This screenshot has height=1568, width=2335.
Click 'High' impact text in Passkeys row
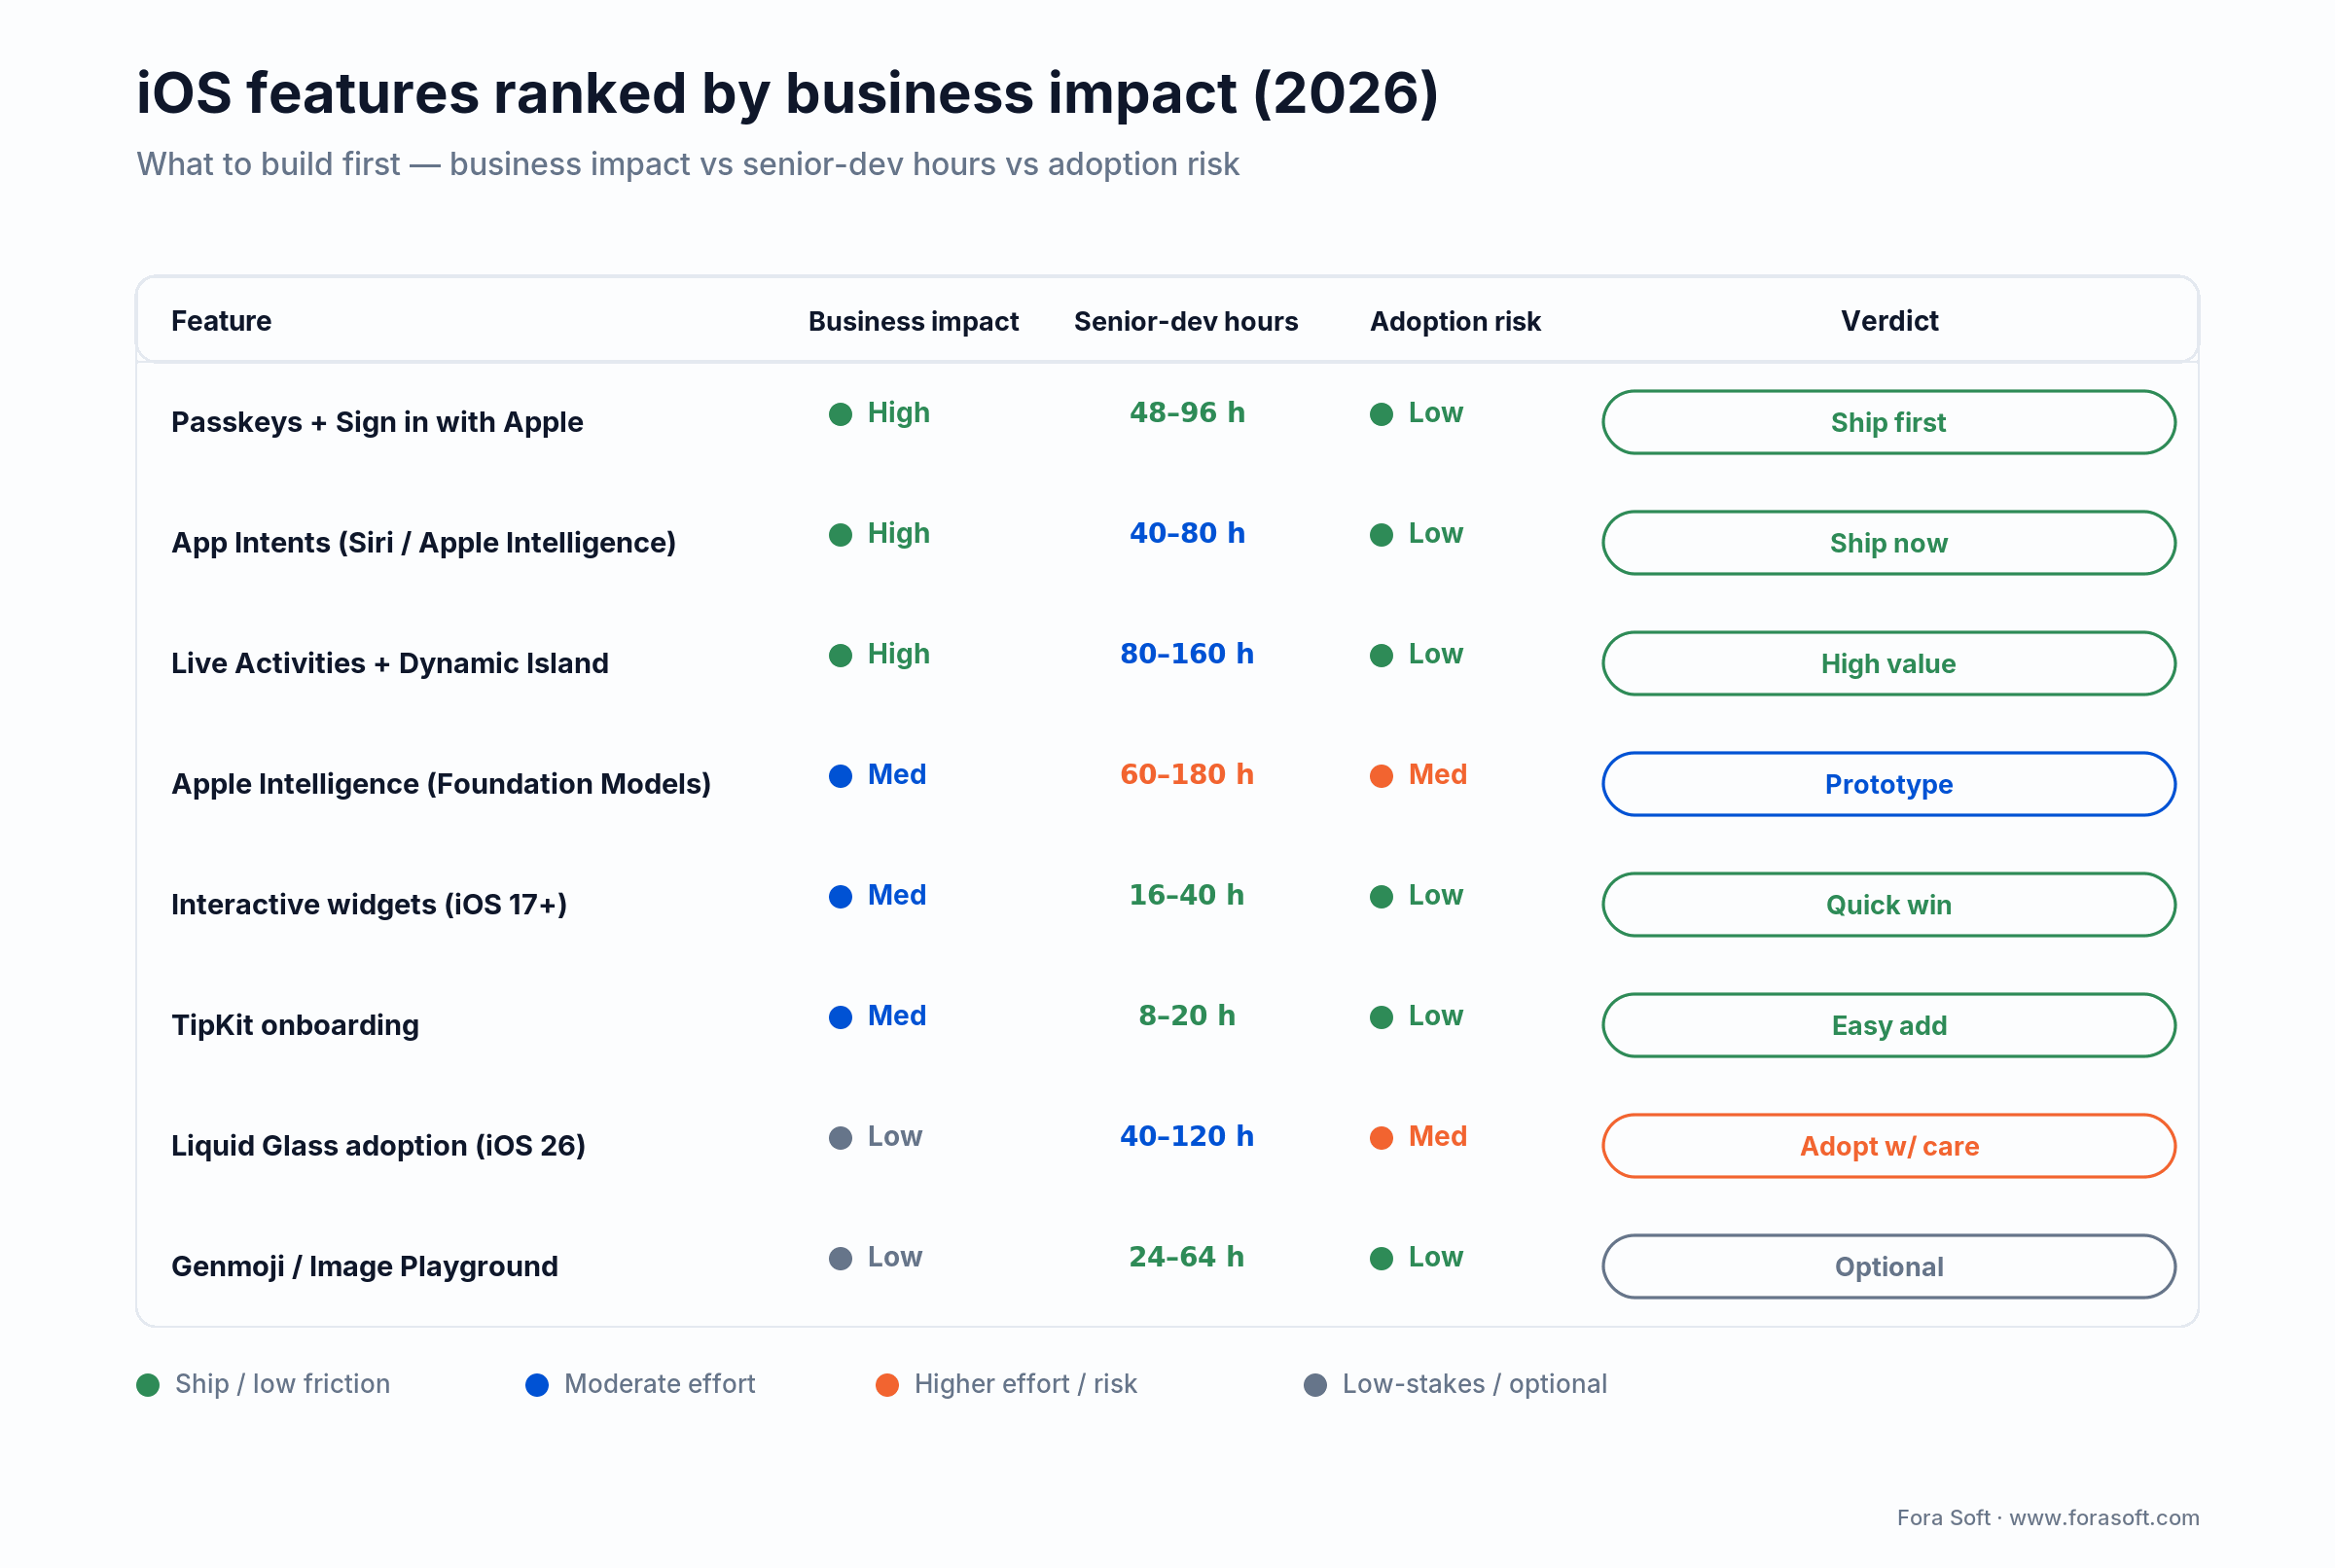point(898,413)
